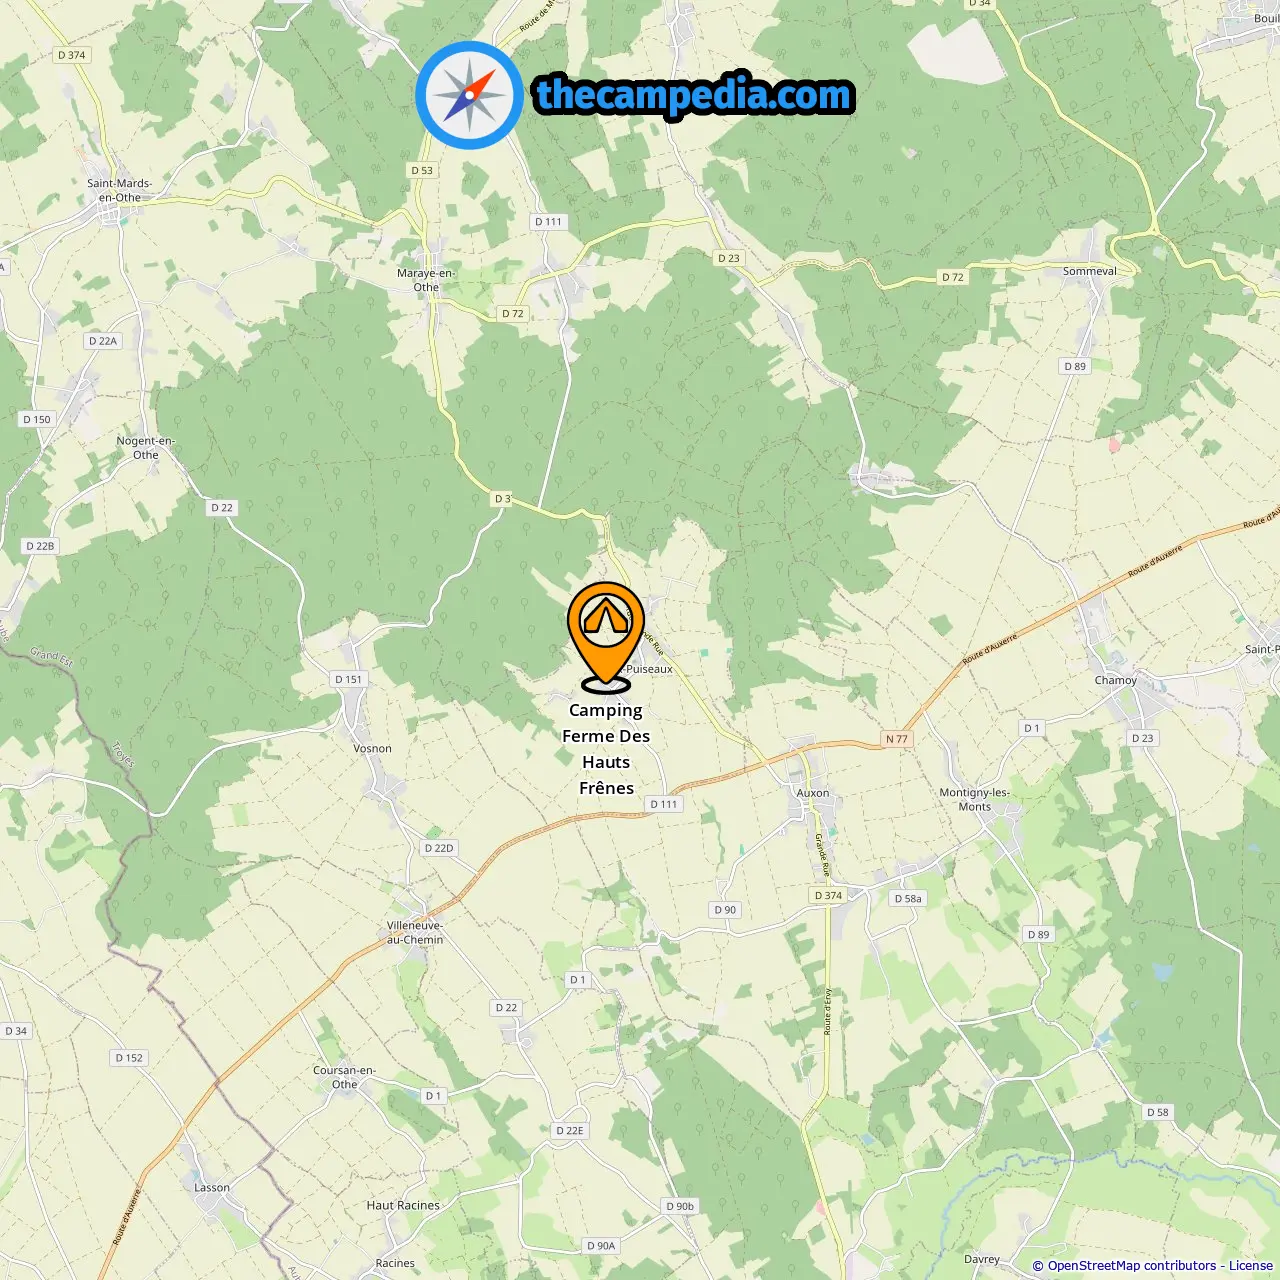Click the Vosnon village label
Screen dimensions: 1280x1280
[373, 748]
